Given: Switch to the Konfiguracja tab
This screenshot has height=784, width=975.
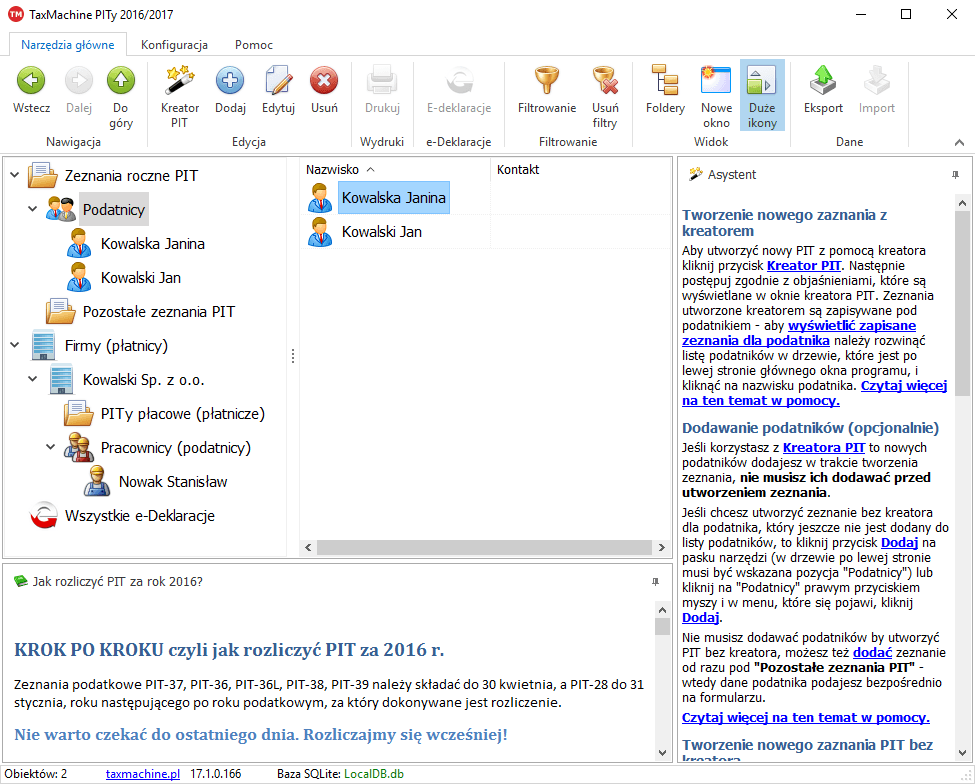Looking at the screenshot, I should click(x=174, y=45).
